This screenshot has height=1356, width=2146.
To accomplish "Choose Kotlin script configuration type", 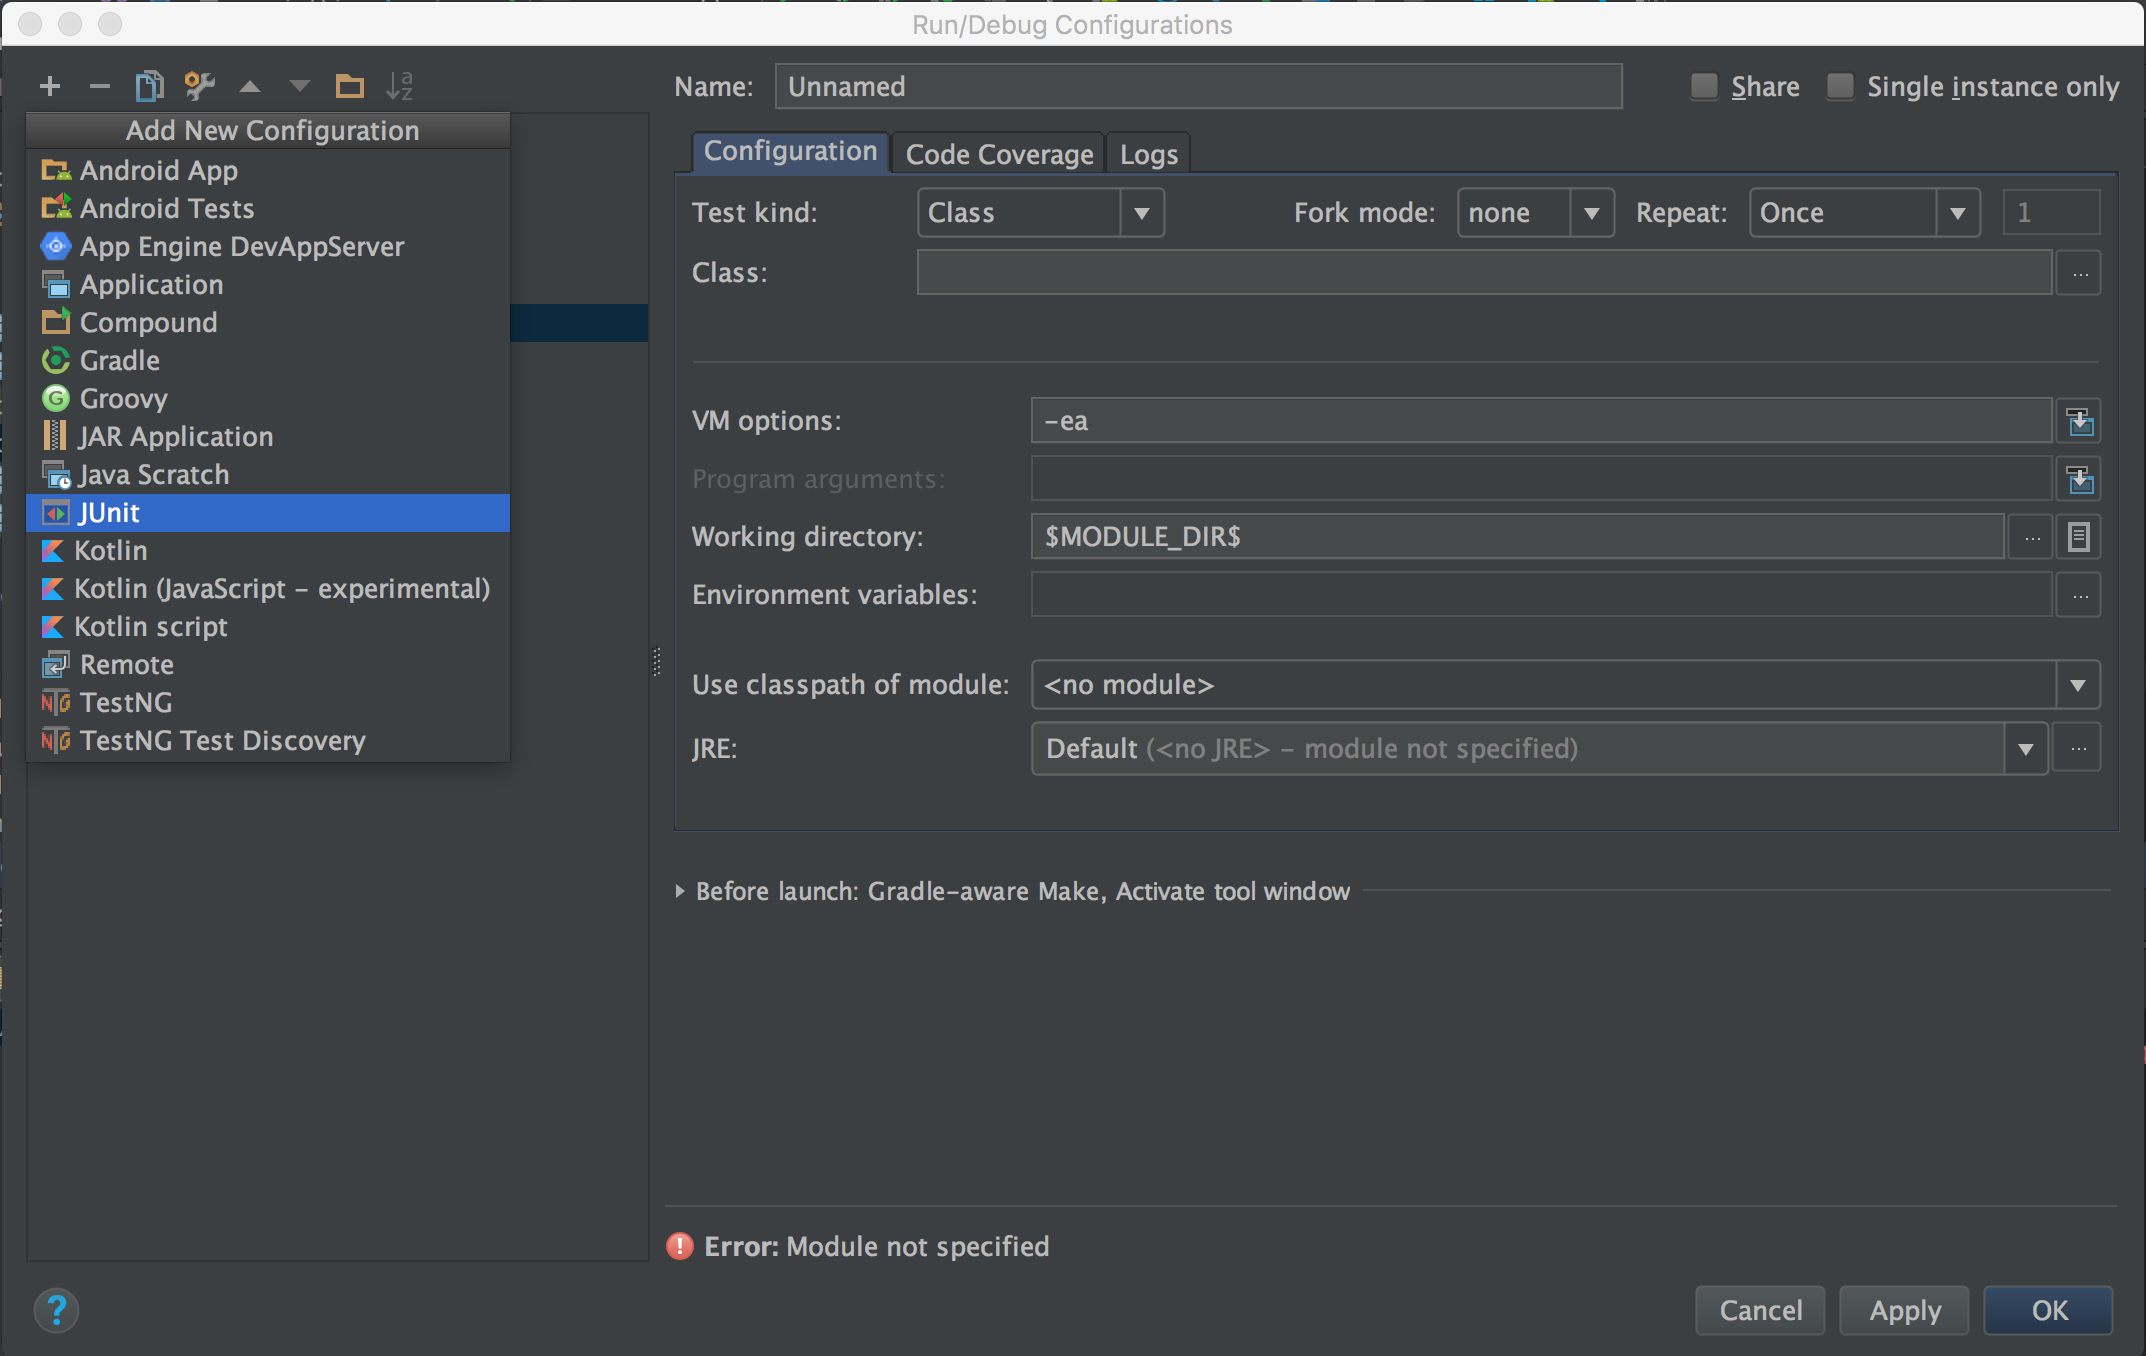I will pyautogui.click(x=268, y=626).
